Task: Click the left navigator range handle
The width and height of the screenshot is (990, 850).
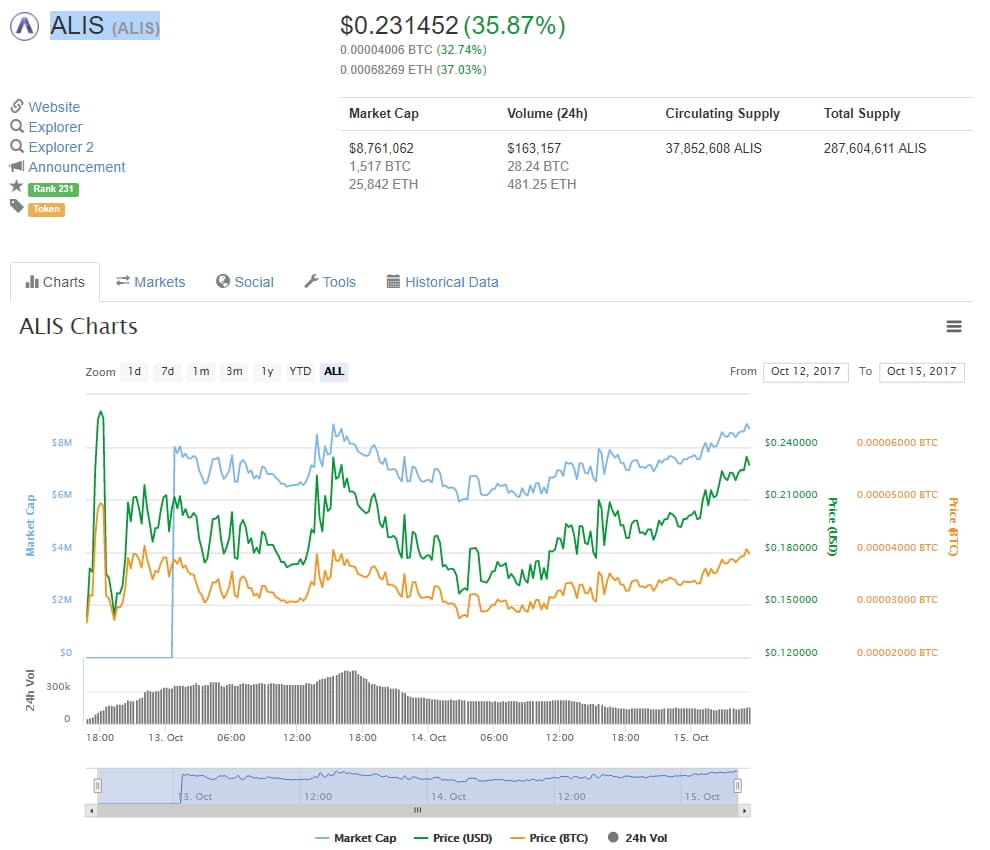Action: pos(98,786)
